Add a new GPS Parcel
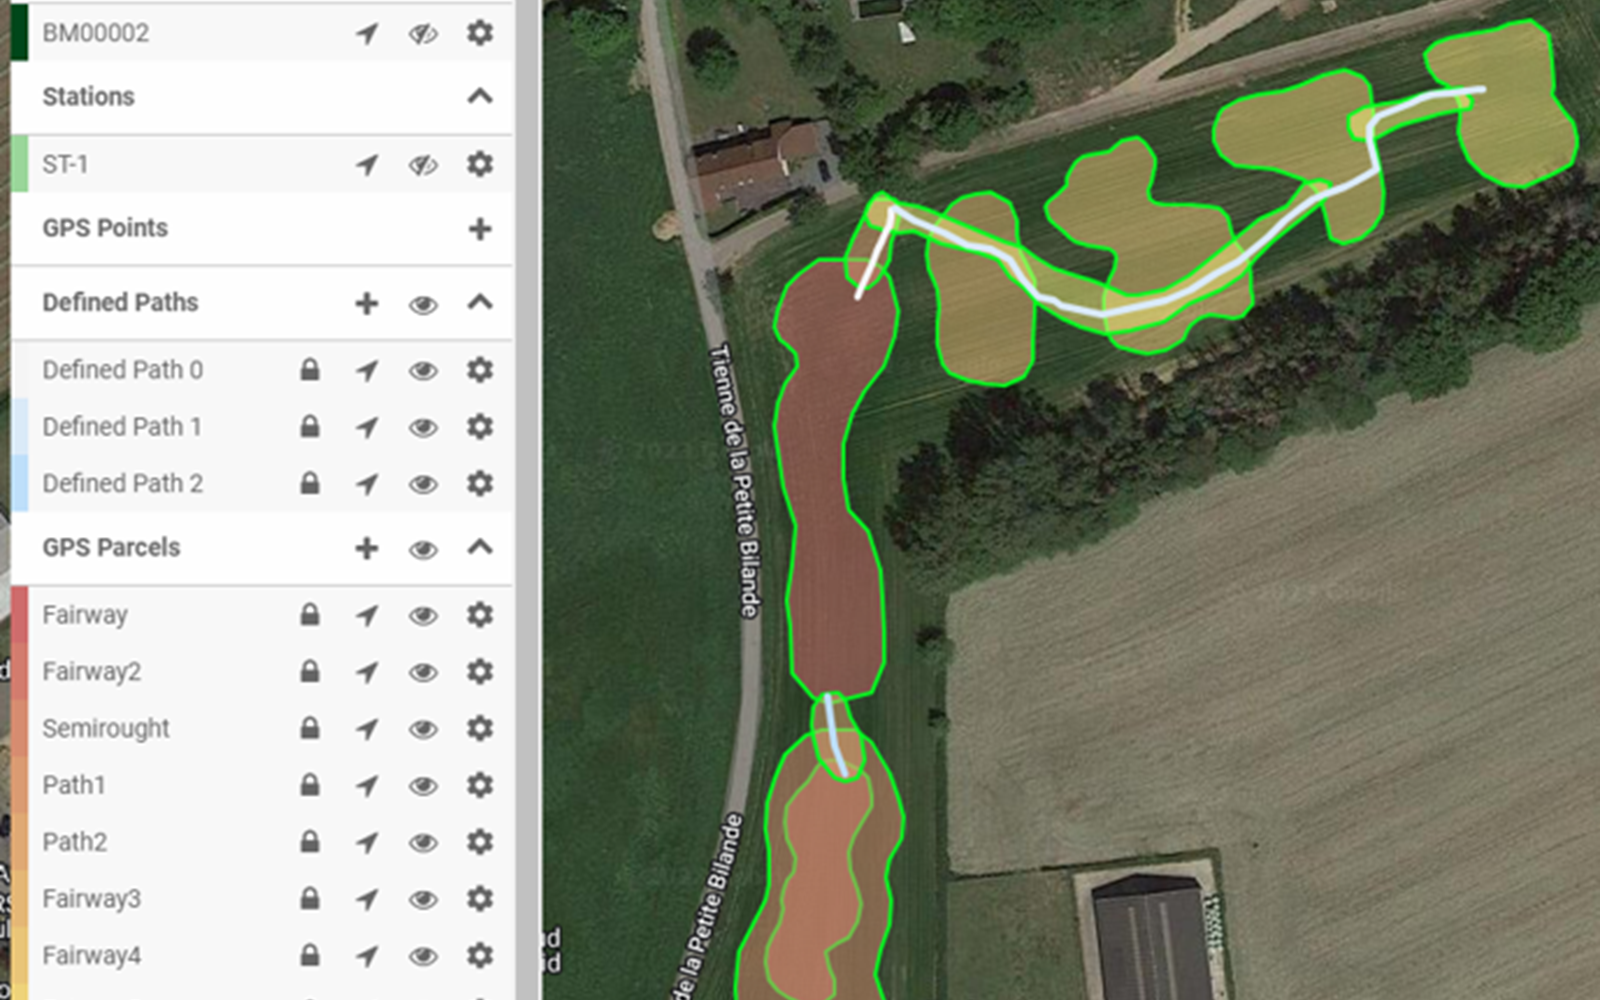The height and width of the screenshot is (1000, 1600). 367,548
